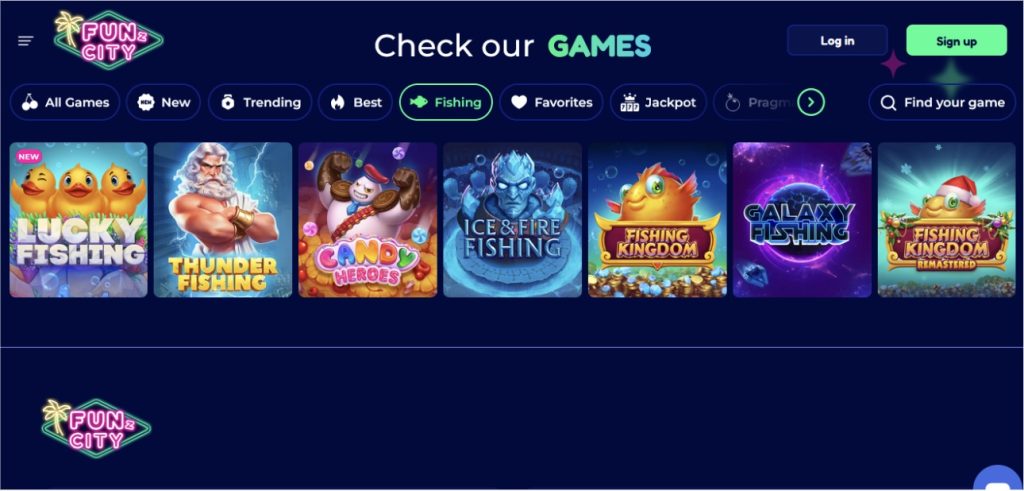The height and width of the screenshot is (491, 1024).
Task: Open the Thunder Fishing game thumbnail
Action: 223,220
